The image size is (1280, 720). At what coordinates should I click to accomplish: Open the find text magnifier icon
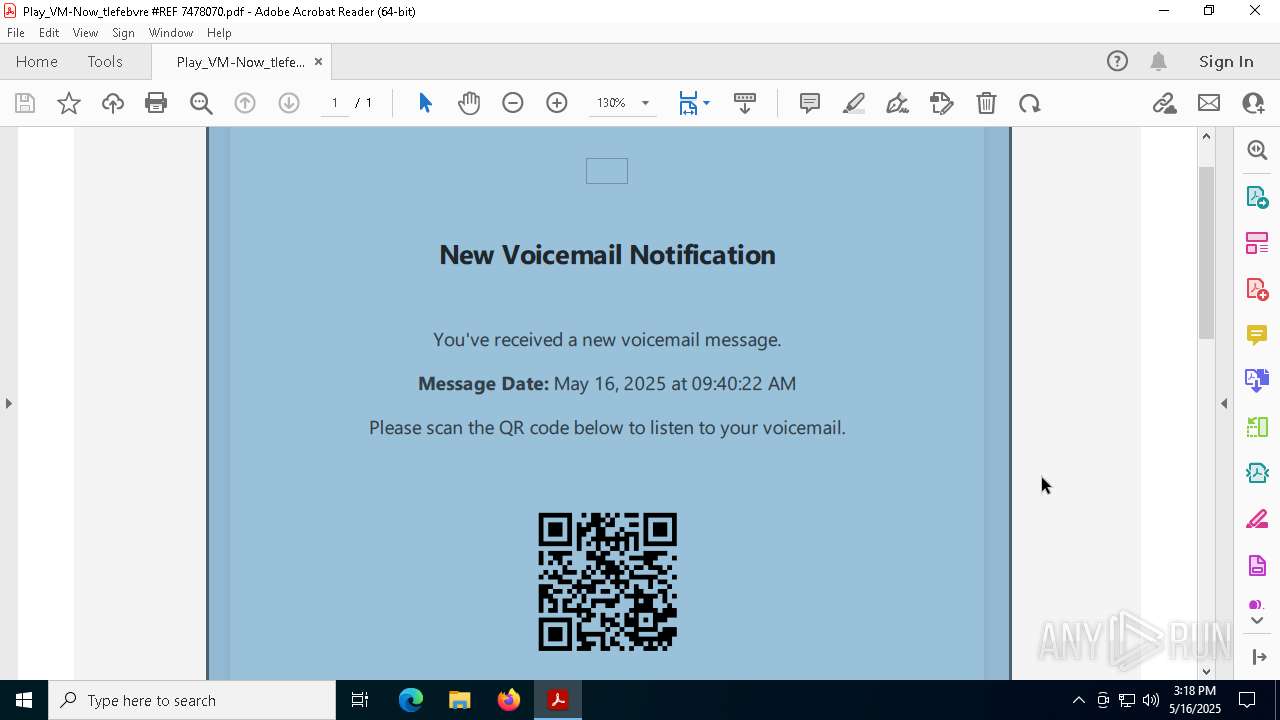(201, 103)
